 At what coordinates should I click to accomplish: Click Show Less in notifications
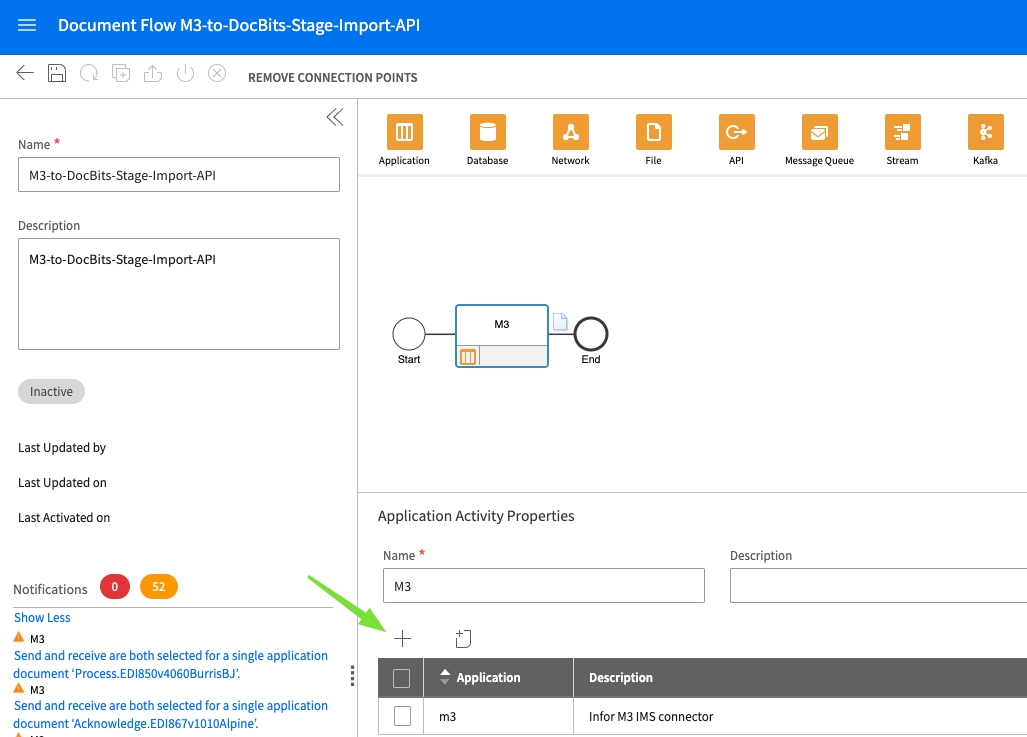click(42, 618)
